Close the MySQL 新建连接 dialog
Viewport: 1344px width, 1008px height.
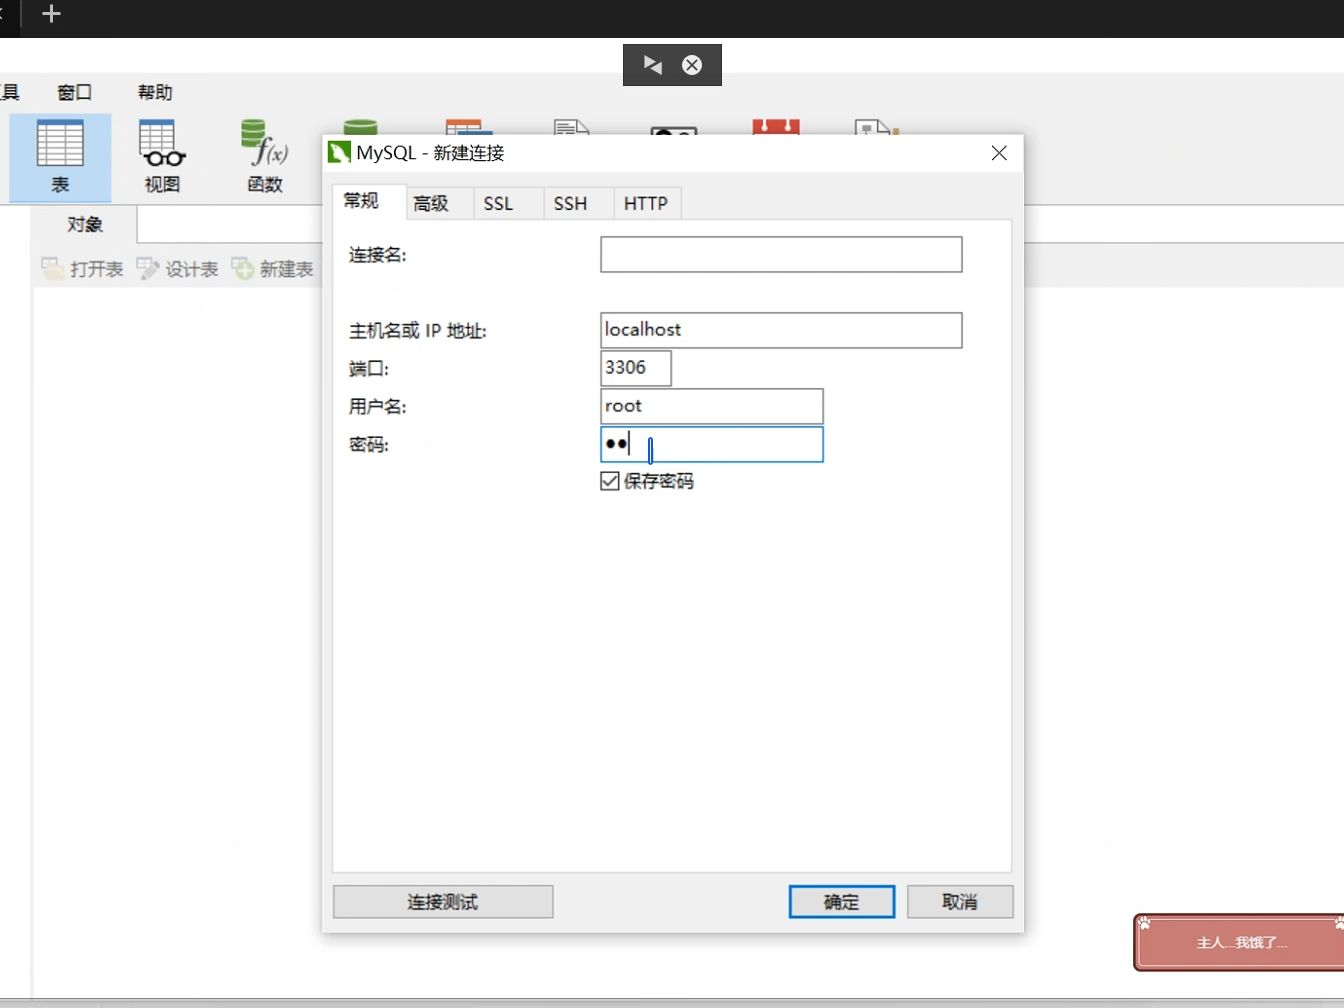999,153
